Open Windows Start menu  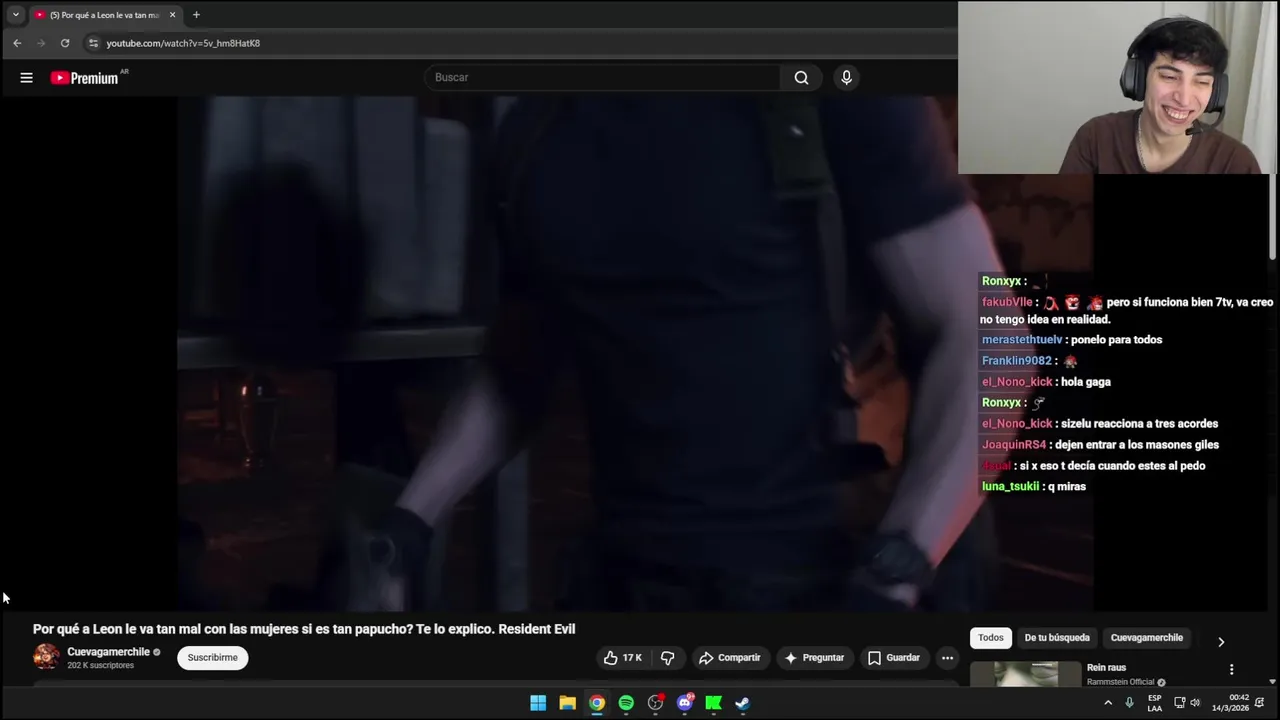[x=538, y=703]
